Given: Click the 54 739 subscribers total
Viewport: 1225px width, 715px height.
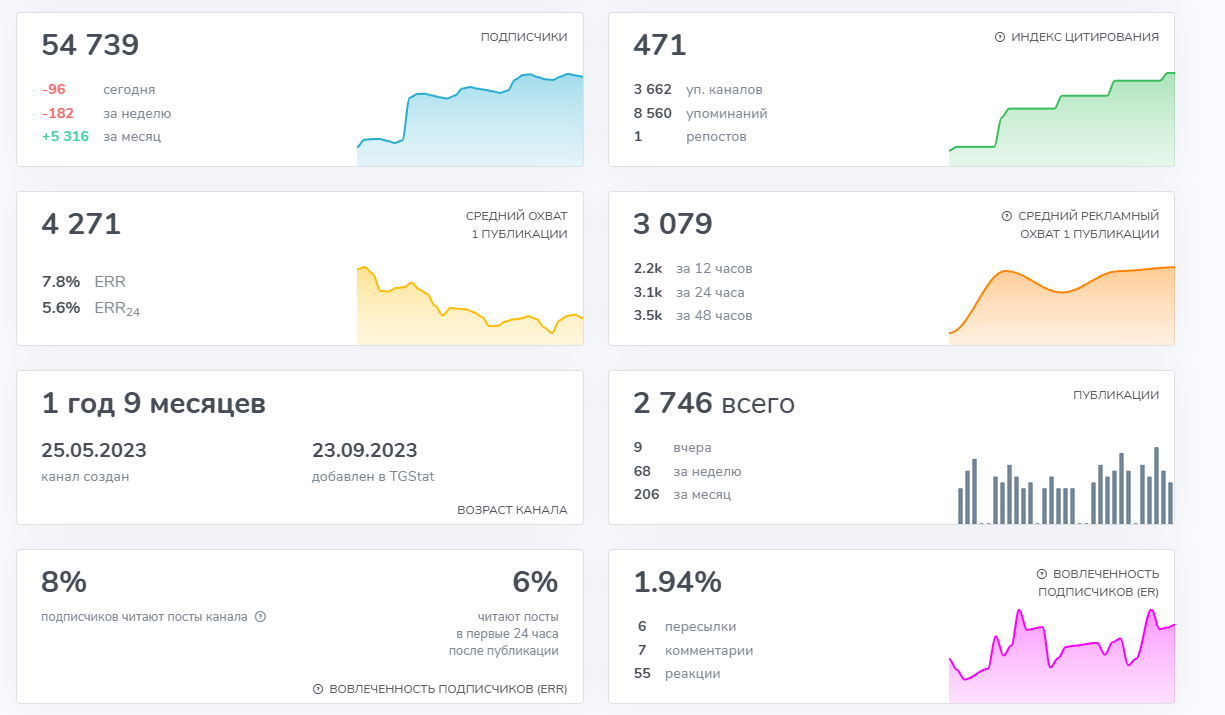Looking at the screenshot, I should pyautogui.click(x=90, y=46).
